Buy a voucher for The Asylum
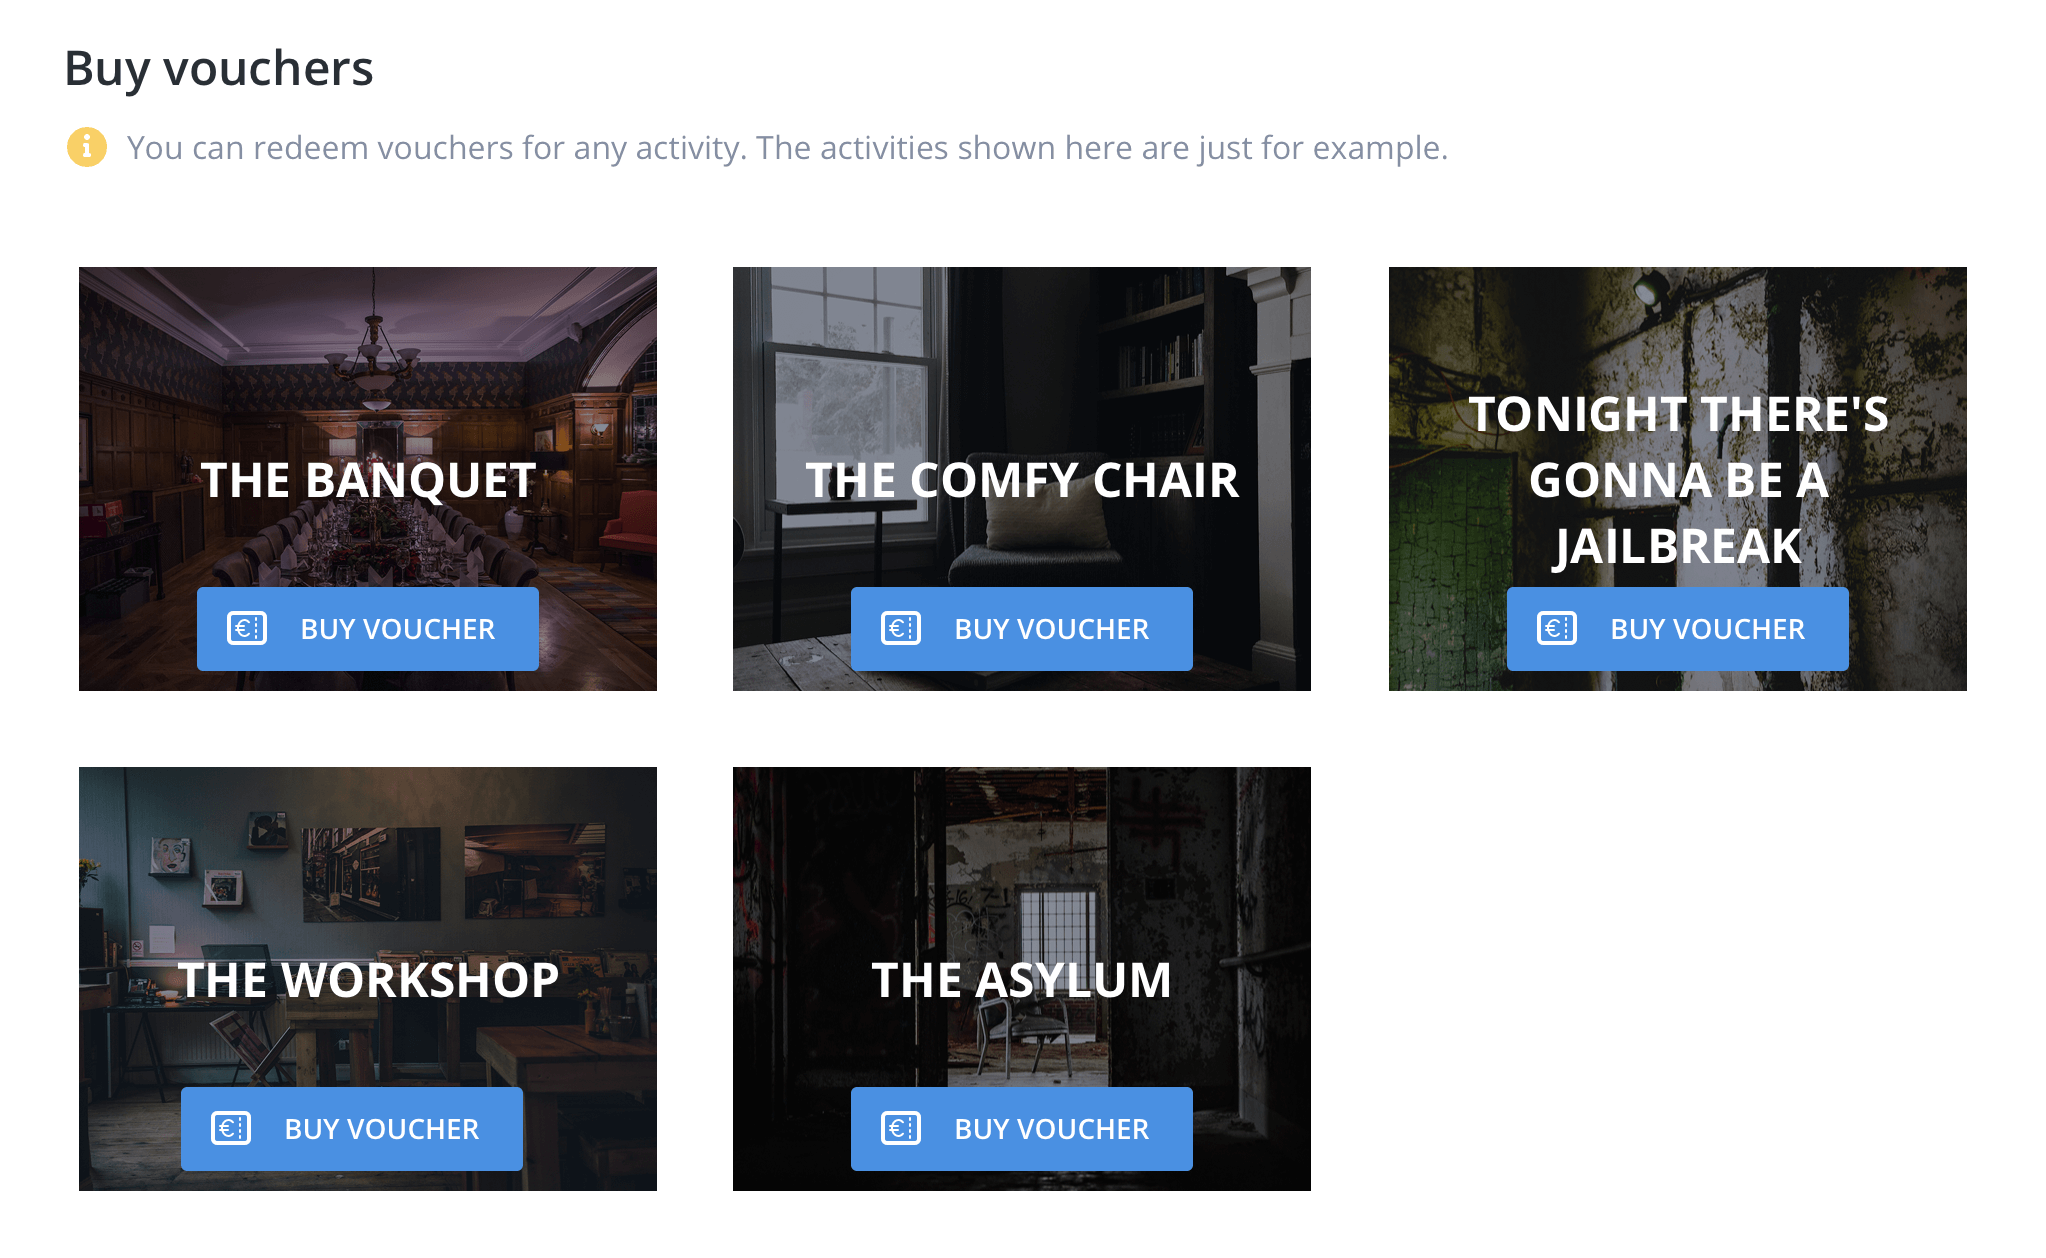2046x1258 pixels. [1022, 1129]
